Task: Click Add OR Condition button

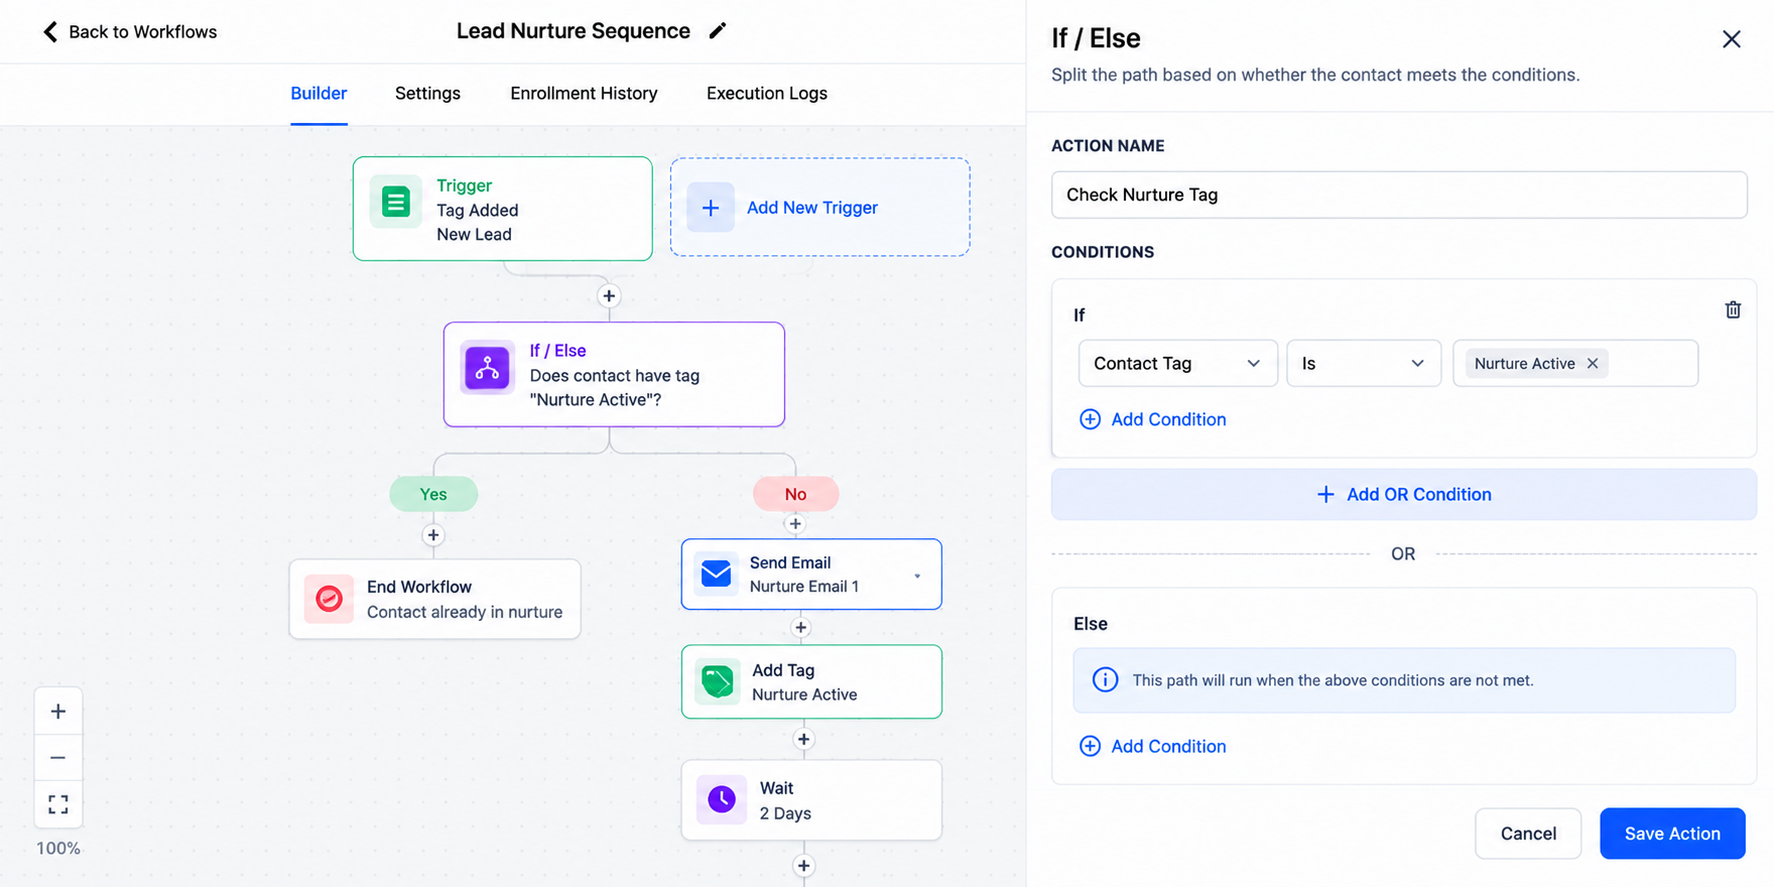Action: 1403,494
